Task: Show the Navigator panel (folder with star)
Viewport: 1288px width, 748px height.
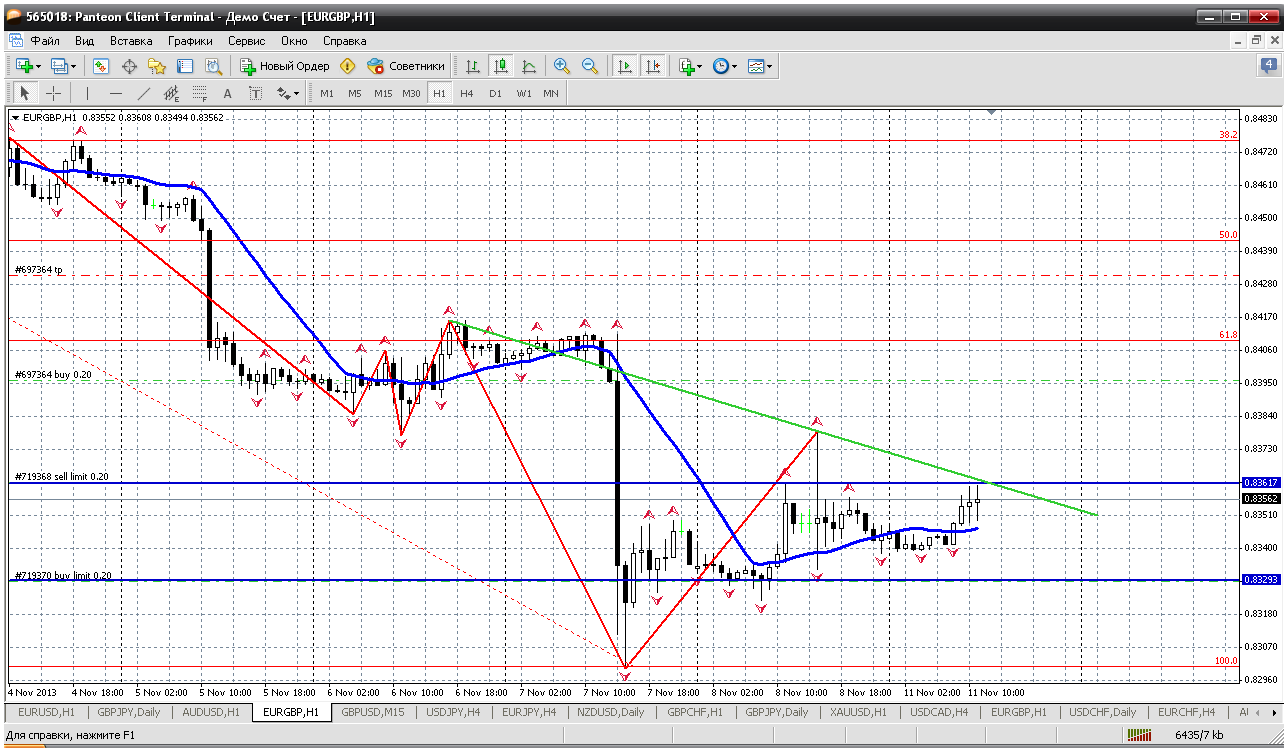Action: (x=157, y=66)
